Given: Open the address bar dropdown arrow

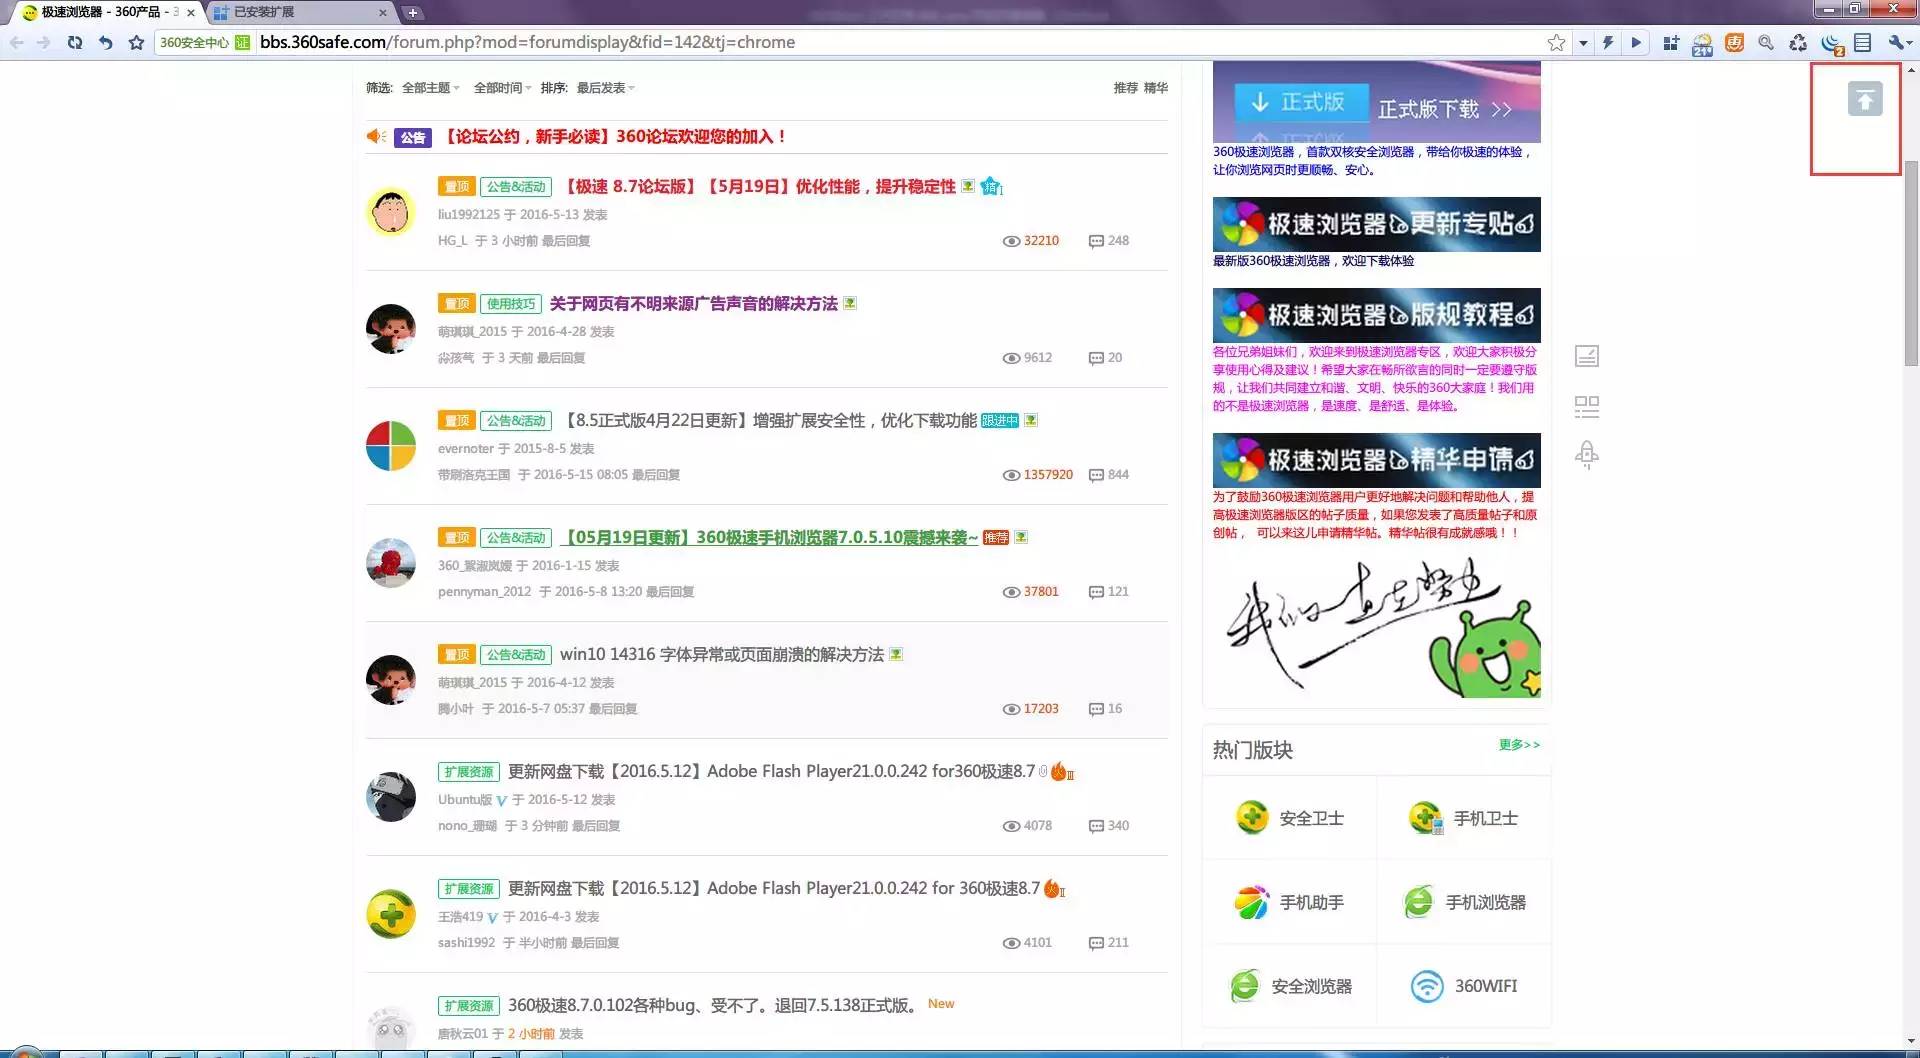Looking at the screenshot, I should [x=1583, y=43].
